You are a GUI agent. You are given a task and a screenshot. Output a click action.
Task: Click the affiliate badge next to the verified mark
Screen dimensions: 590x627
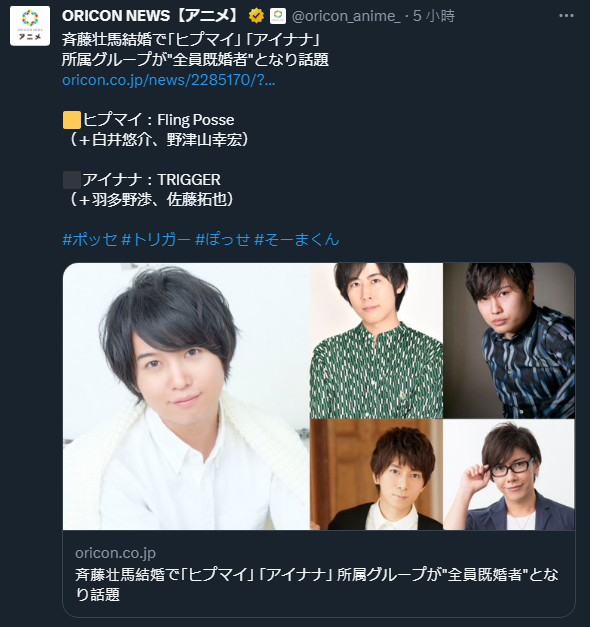click(278, 16)
